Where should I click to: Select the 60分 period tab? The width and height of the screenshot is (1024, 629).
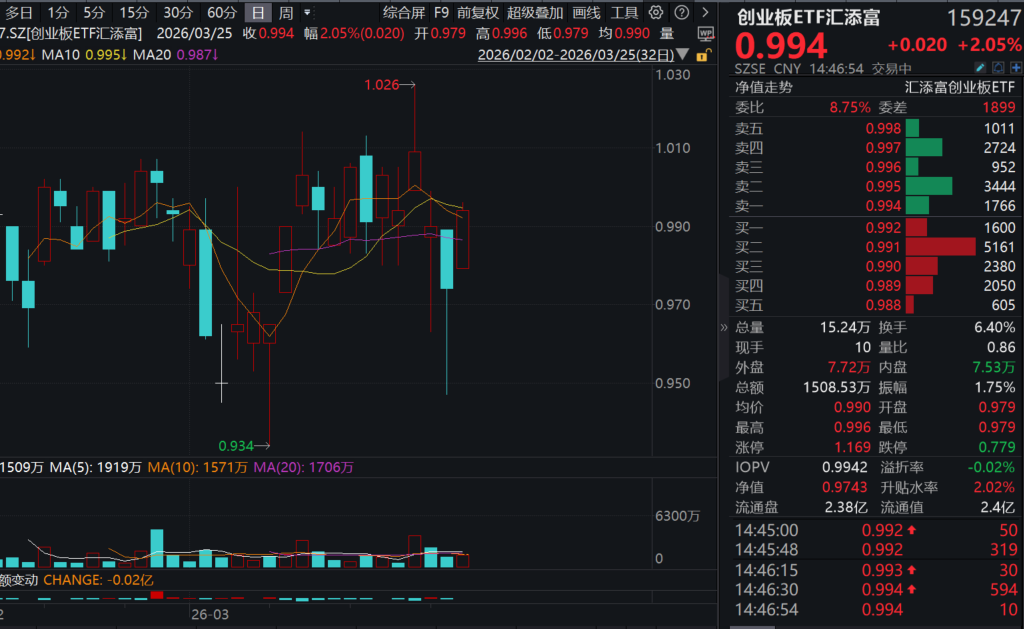pyautogui.click(x=222, y=13)
